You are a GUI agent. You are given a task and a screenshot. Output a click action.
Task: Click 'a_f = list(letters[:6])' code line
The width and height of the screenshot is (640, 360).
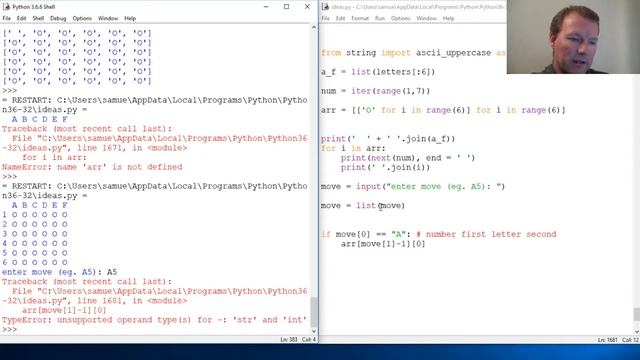(378, 72)
